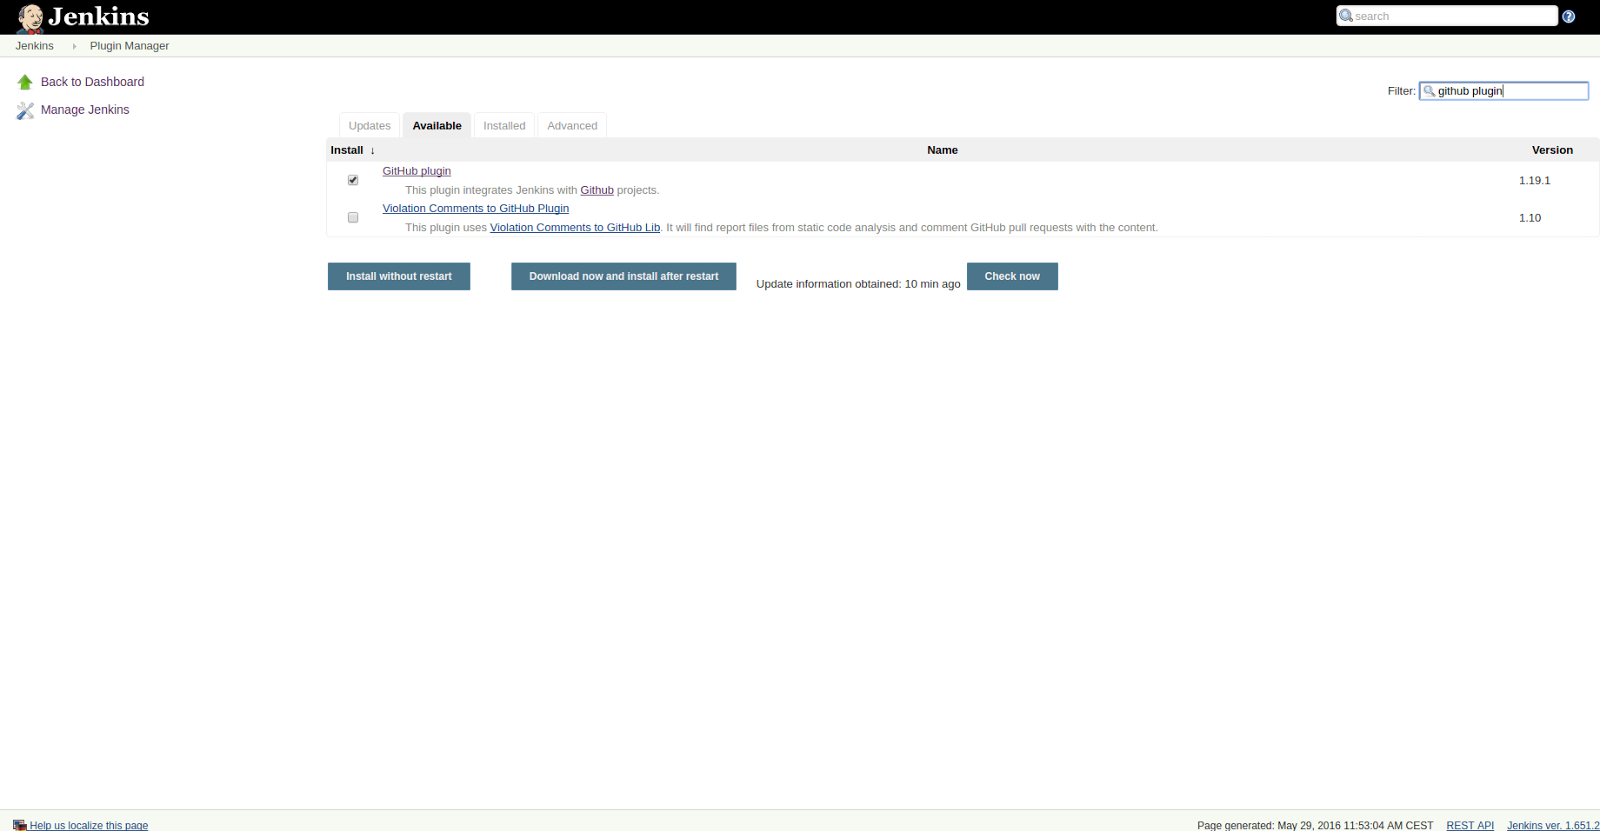The image size is (1600, 831).
Task: Open the Violation Comments to GitHub Lib link
Action: point(575,227)
